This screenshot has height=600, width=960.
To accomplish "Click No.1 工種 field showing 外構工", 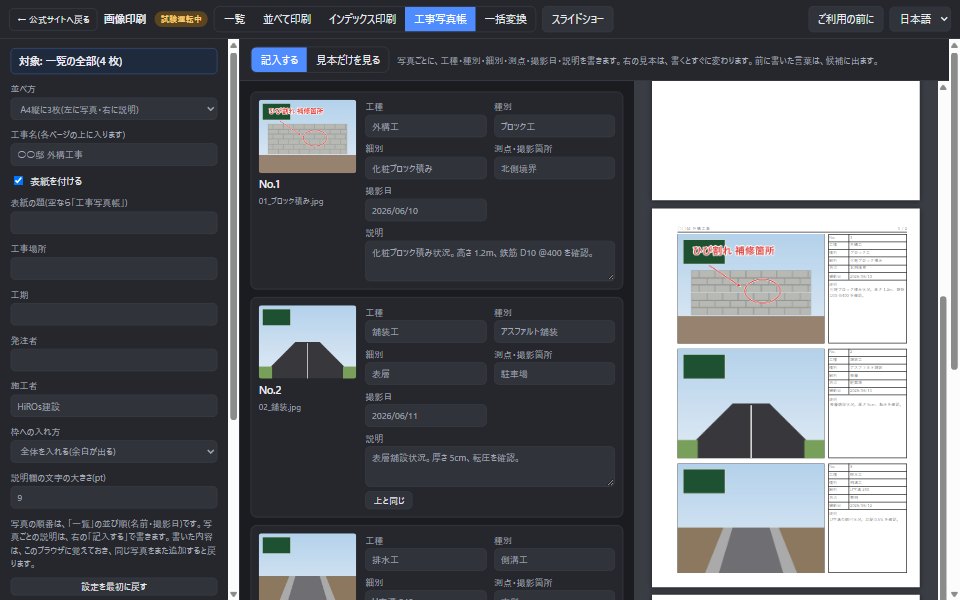I will pos(426,127).
